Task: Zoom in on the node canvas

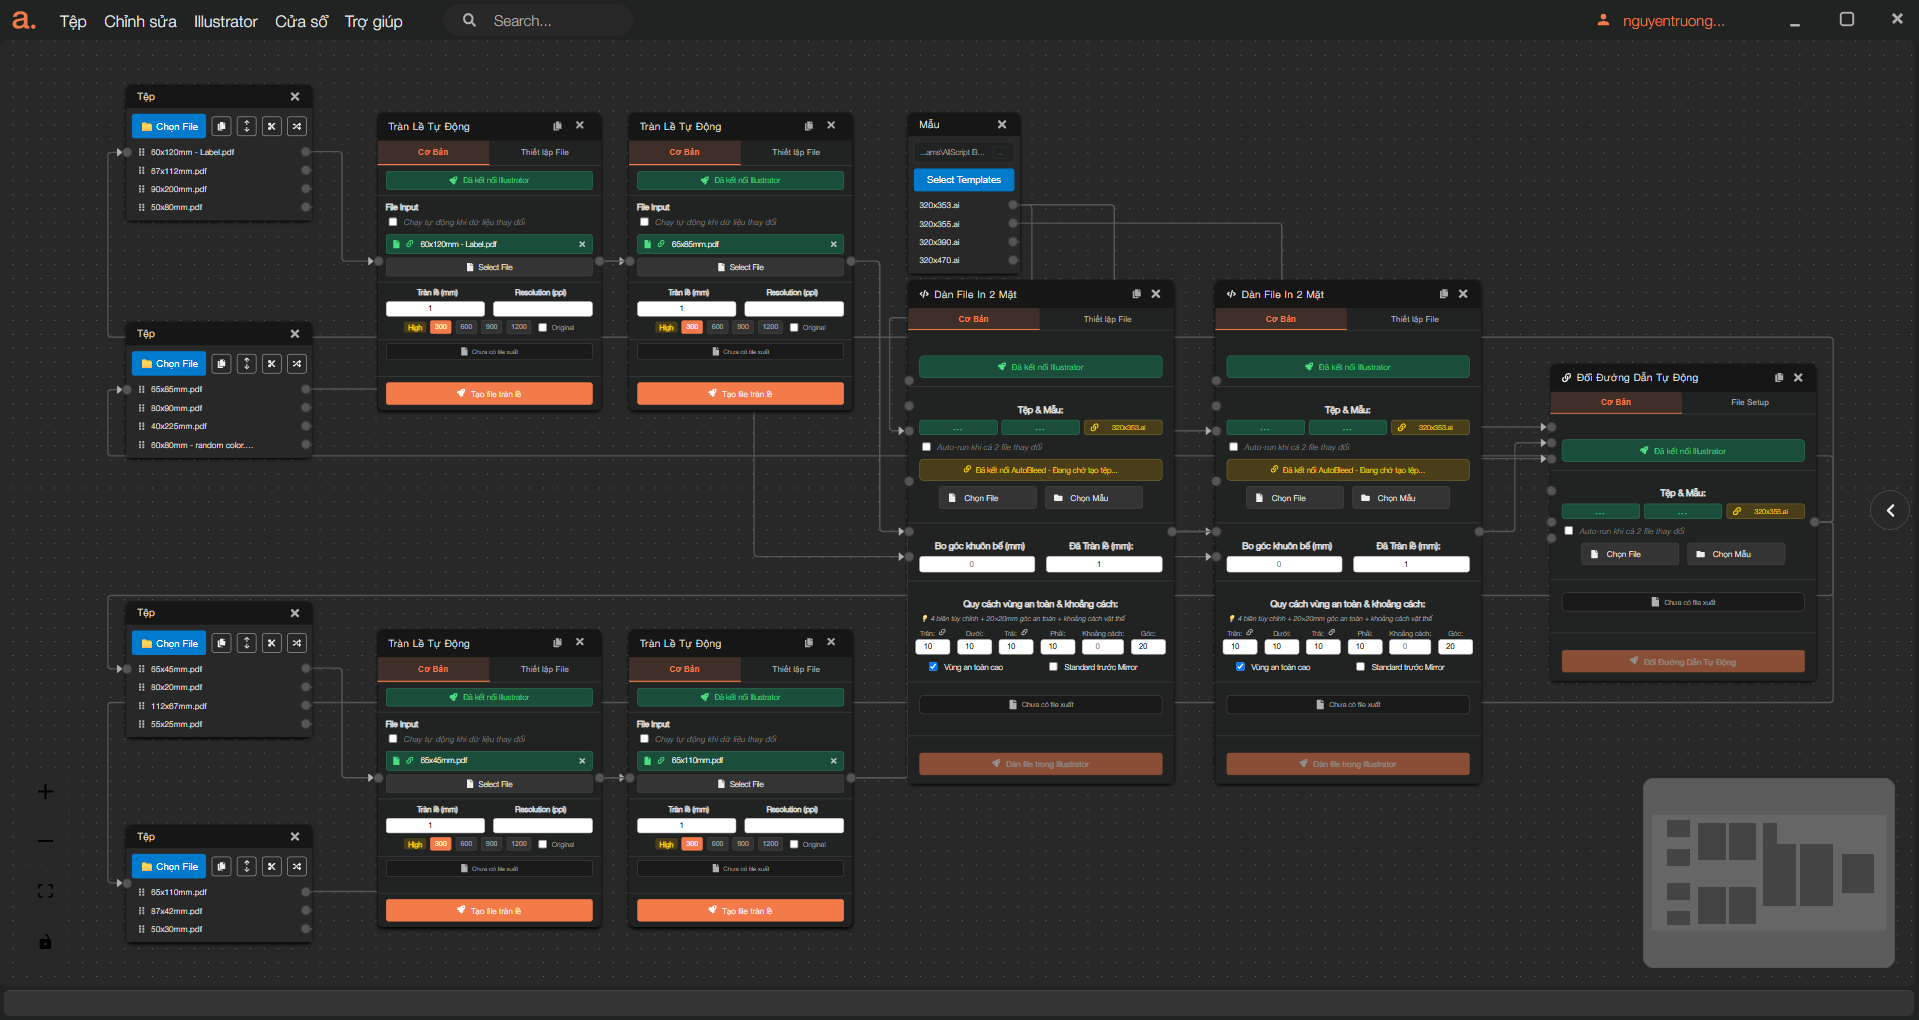Action: (x=45, y=792)
